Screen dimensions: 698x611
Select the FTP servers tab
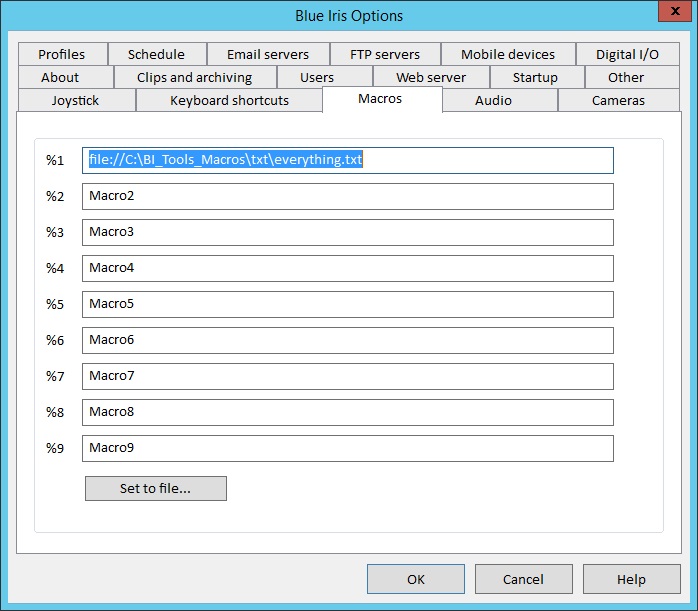385,54
